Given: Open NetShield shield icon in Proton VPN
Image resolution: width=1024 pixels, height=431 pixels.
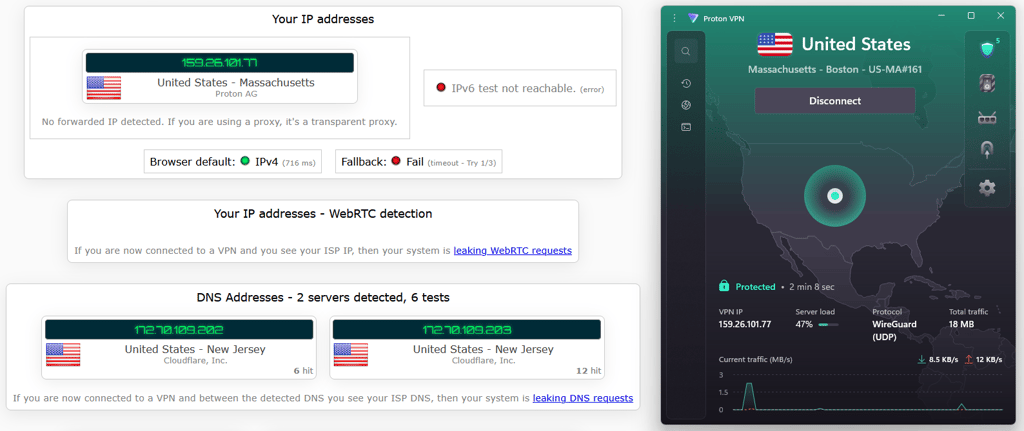Looking at the screenshot, I should pos(987,50).
